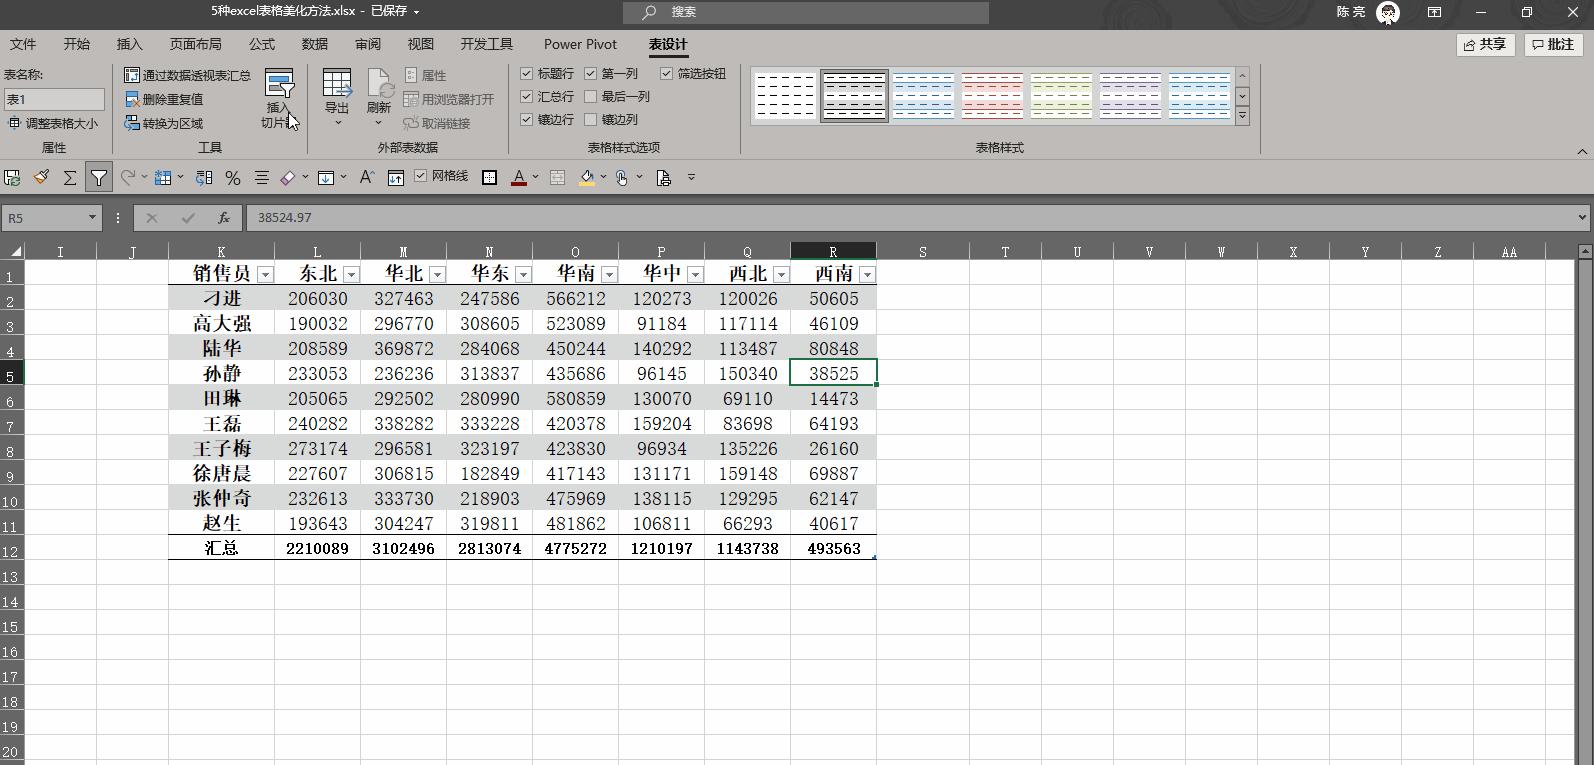
Task: Enable the 最后一列 (Last Column) checkbox
Action: [x=591, y=97]
